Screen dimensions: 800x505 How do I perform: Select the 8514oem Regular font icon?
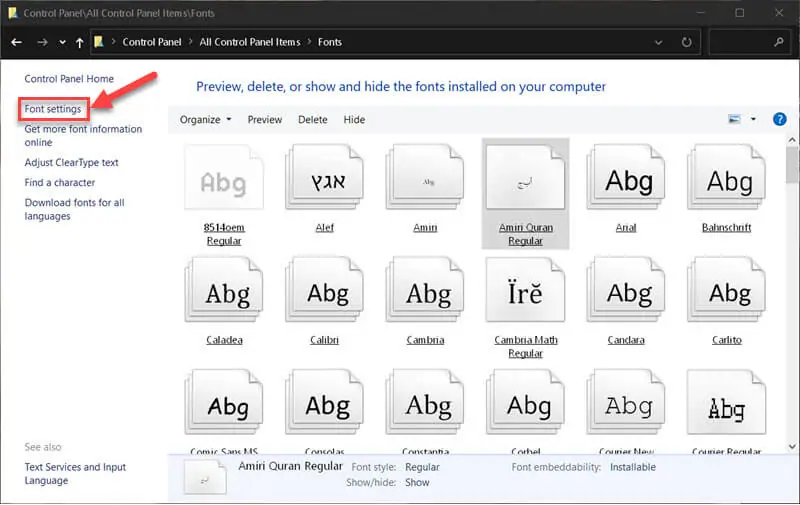[224, 177]
